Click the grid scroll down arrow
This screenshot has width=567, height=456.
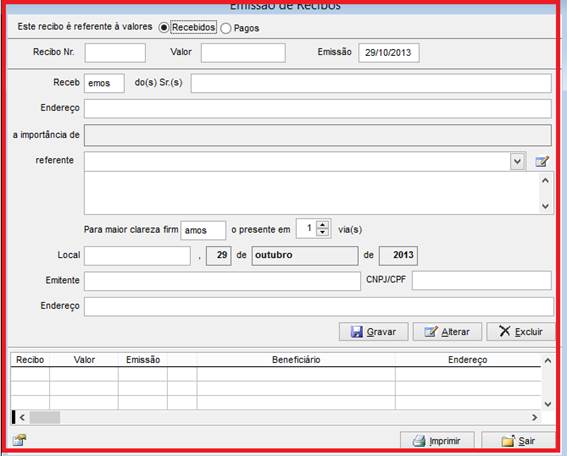[x=547, y=404]
